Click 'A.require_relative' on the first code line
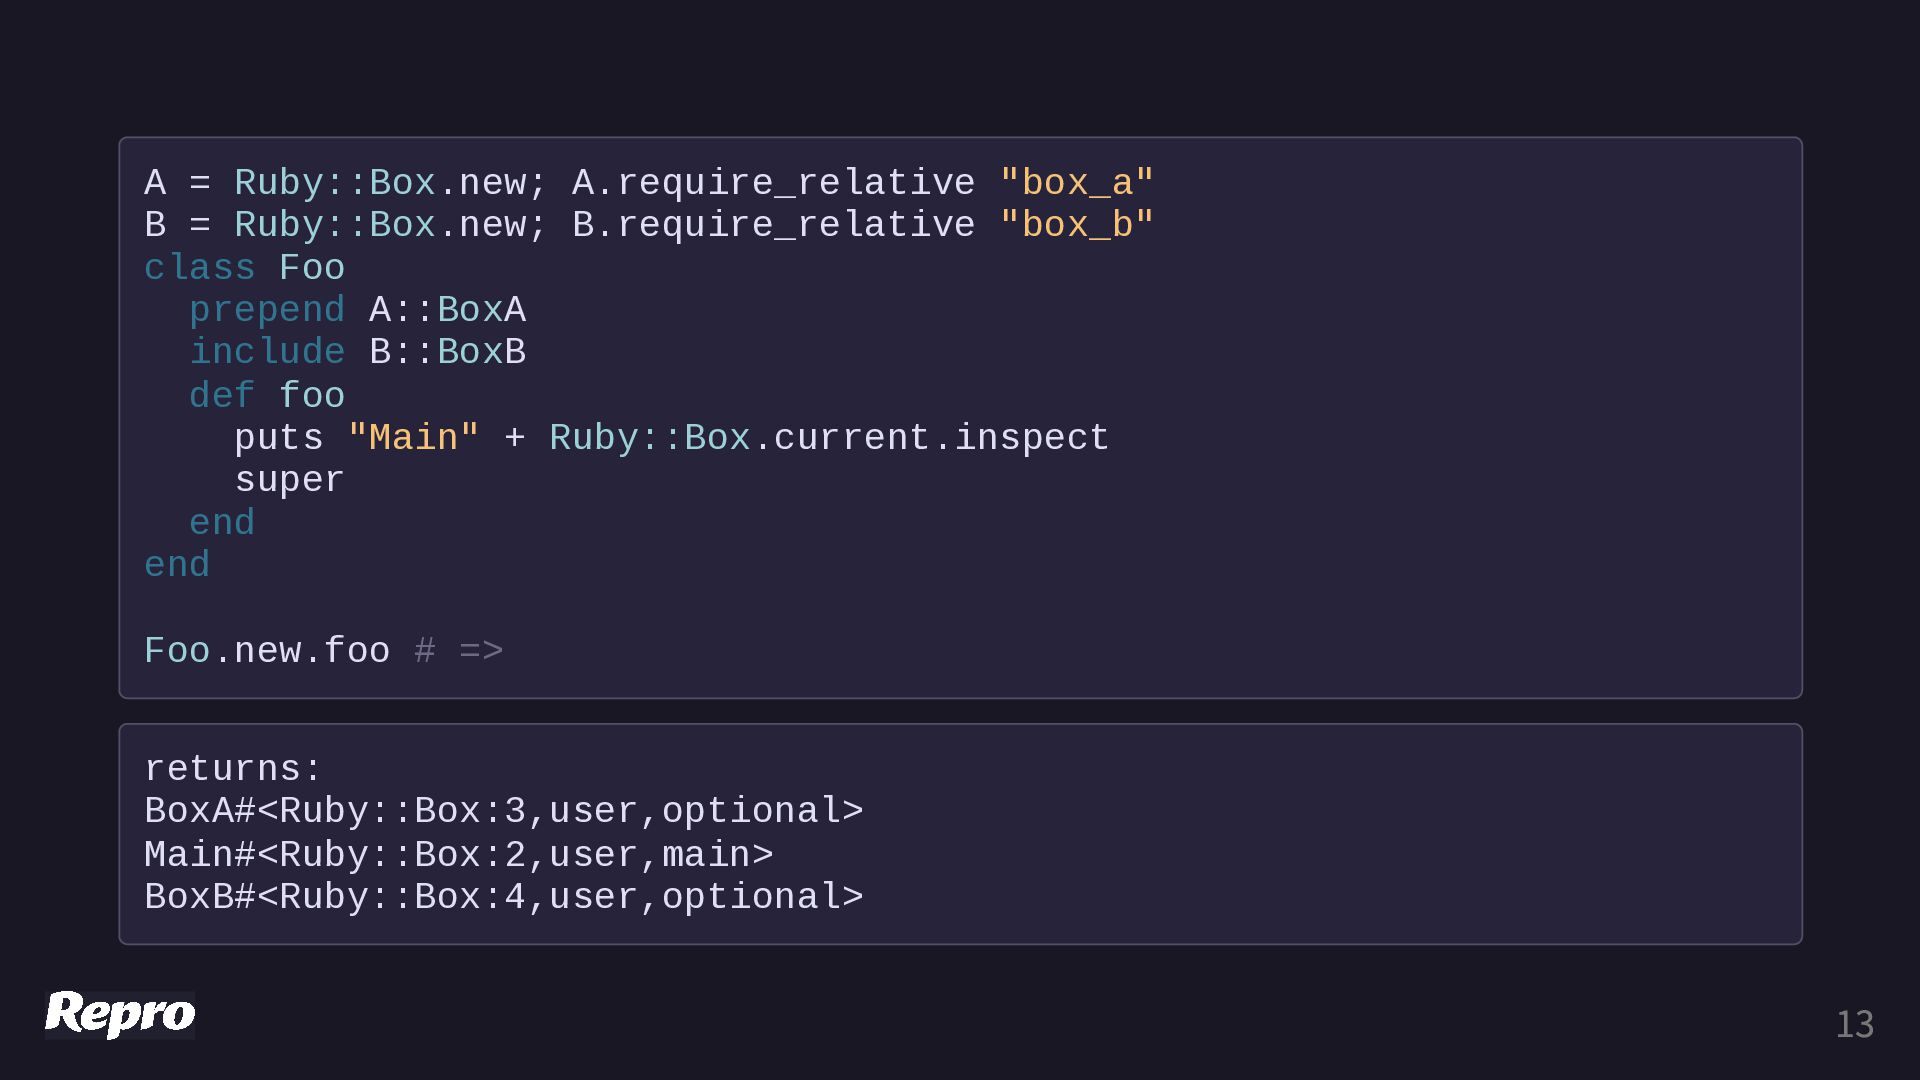1920x1080 pixels. pos(773,183)
